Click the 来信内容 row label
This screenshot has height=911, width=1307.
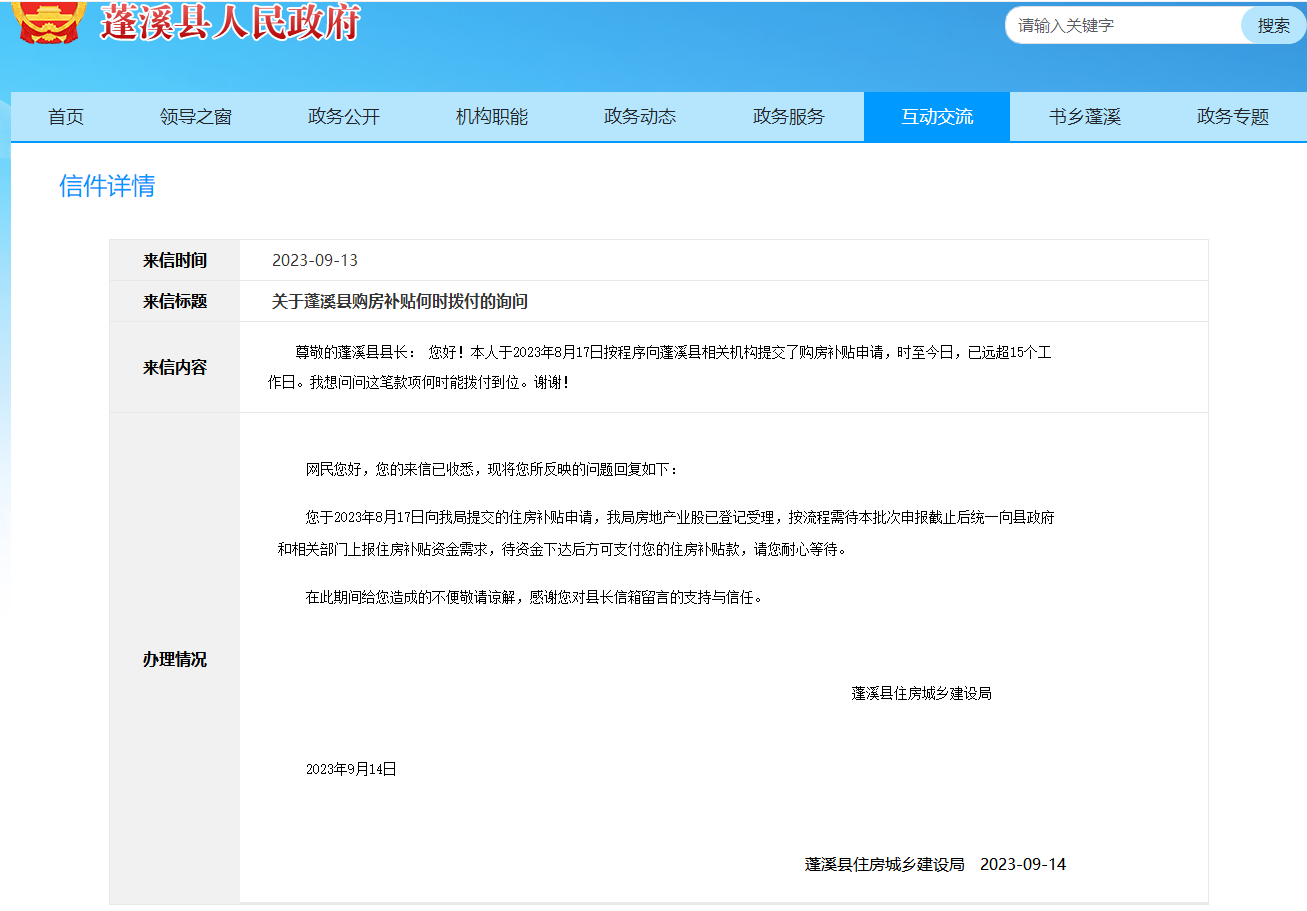[x=175, y=367]
